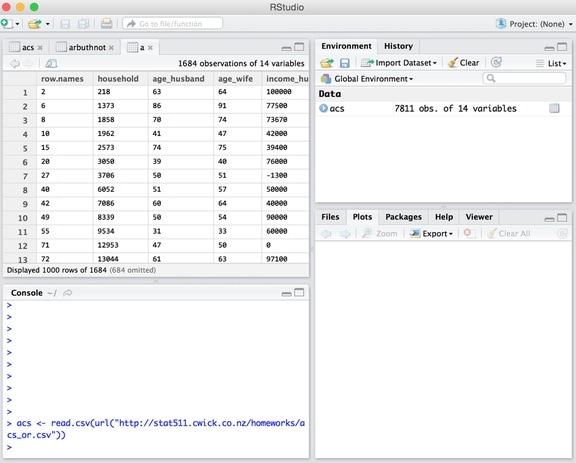The width and height of the screenshot is (576, 463).
Task: Switch to the History tab
Action: [x=399, y=46]
